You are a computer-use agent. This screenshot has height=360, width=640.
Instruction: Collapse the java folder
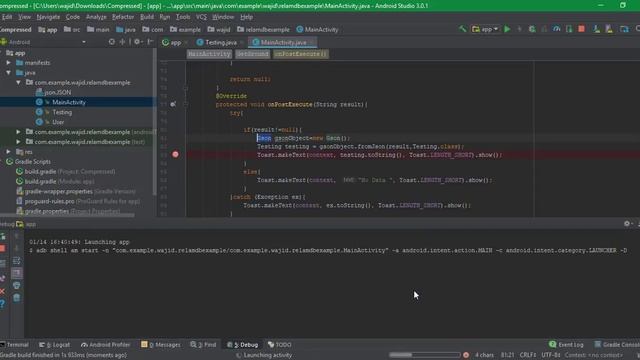8,73
